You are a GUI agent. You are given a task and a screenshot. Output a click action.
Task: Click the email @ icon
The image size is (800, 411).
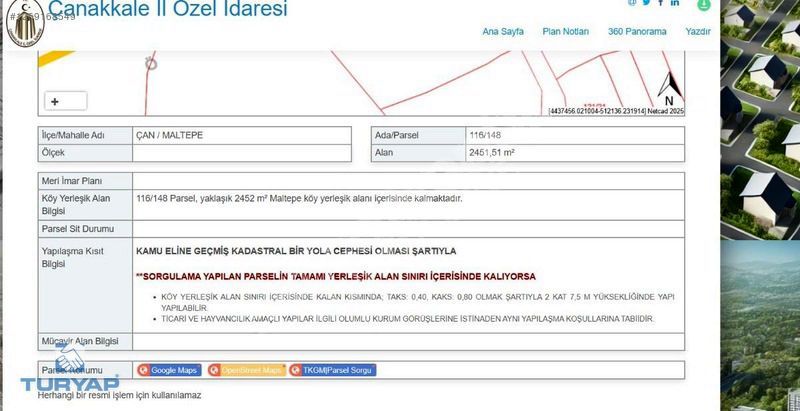632,3
